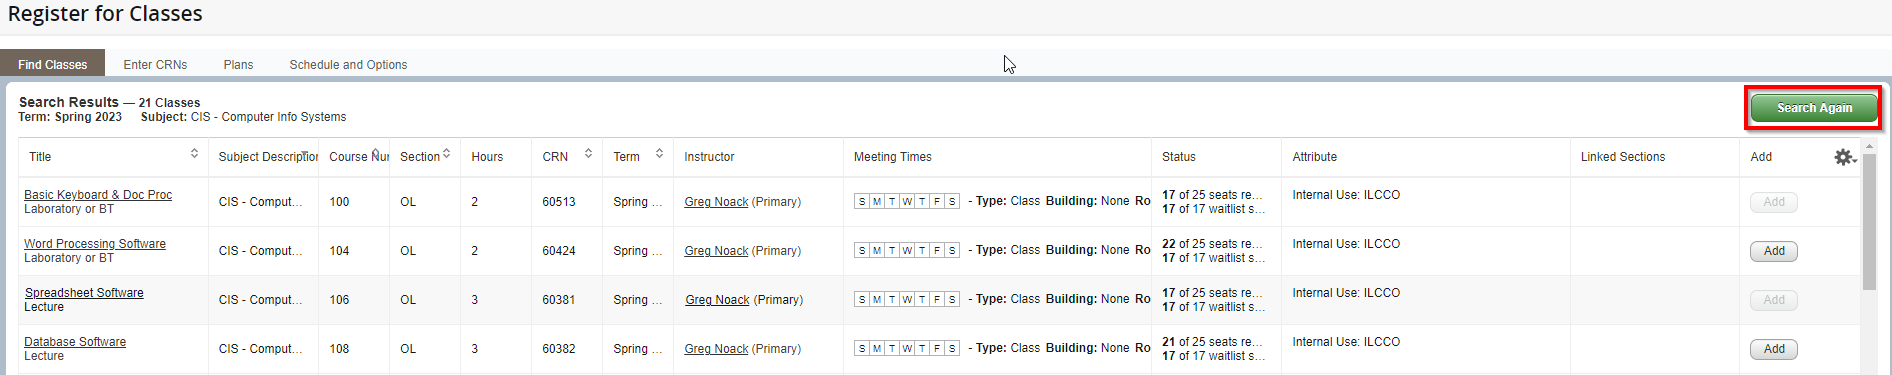Sort by CRN column arrows
The image size is (1892, 375).
(x=588, y=153)
